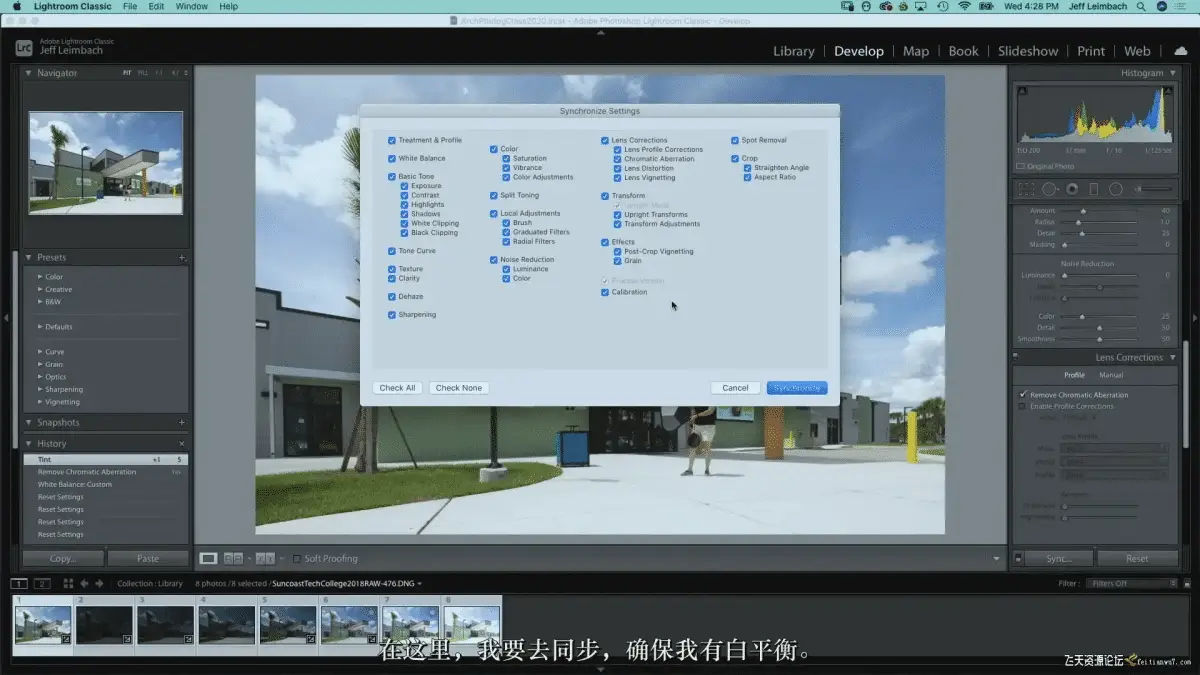Image resolution: width=1200 pixels, height=675 pixels.
Task: Collapse the History panel
Action: pyautogui.click(x=29, y=443)
